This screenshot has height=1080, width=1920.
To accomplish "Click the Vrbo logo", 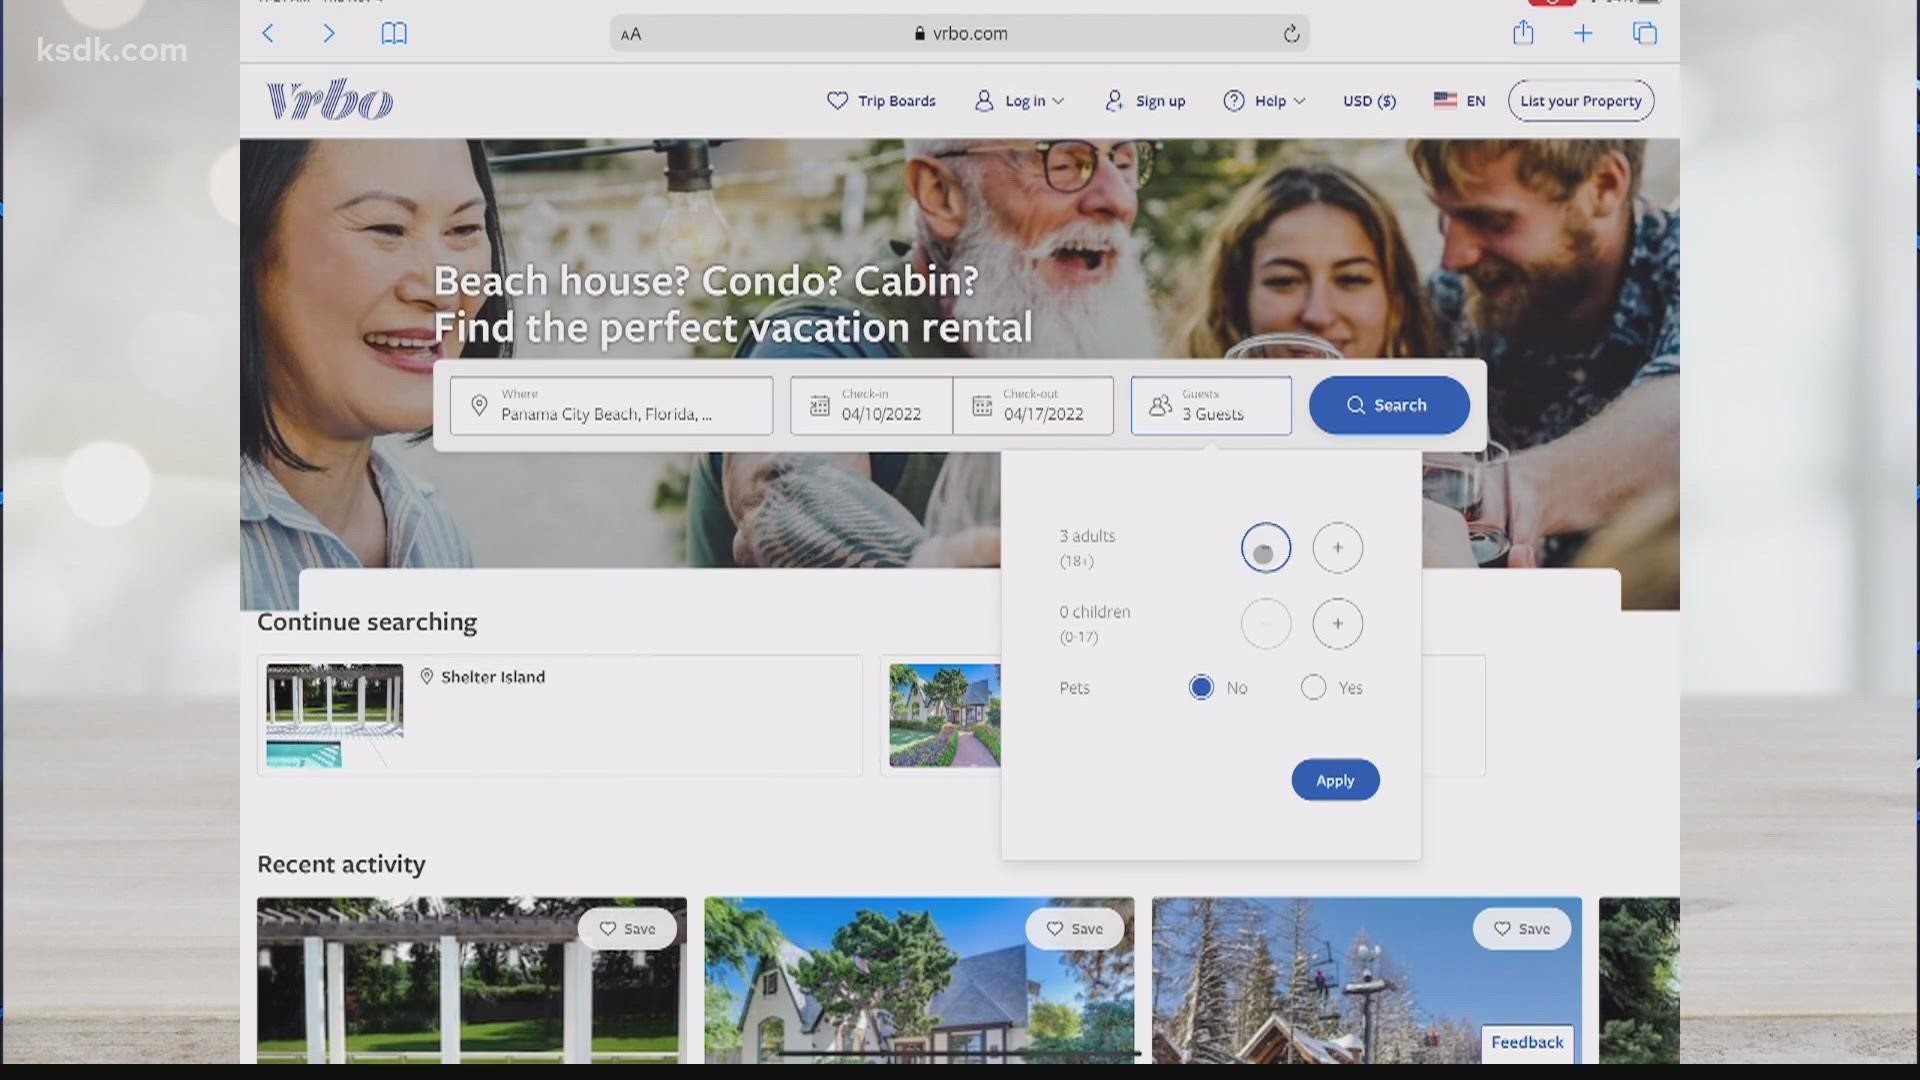I will 330,100.
